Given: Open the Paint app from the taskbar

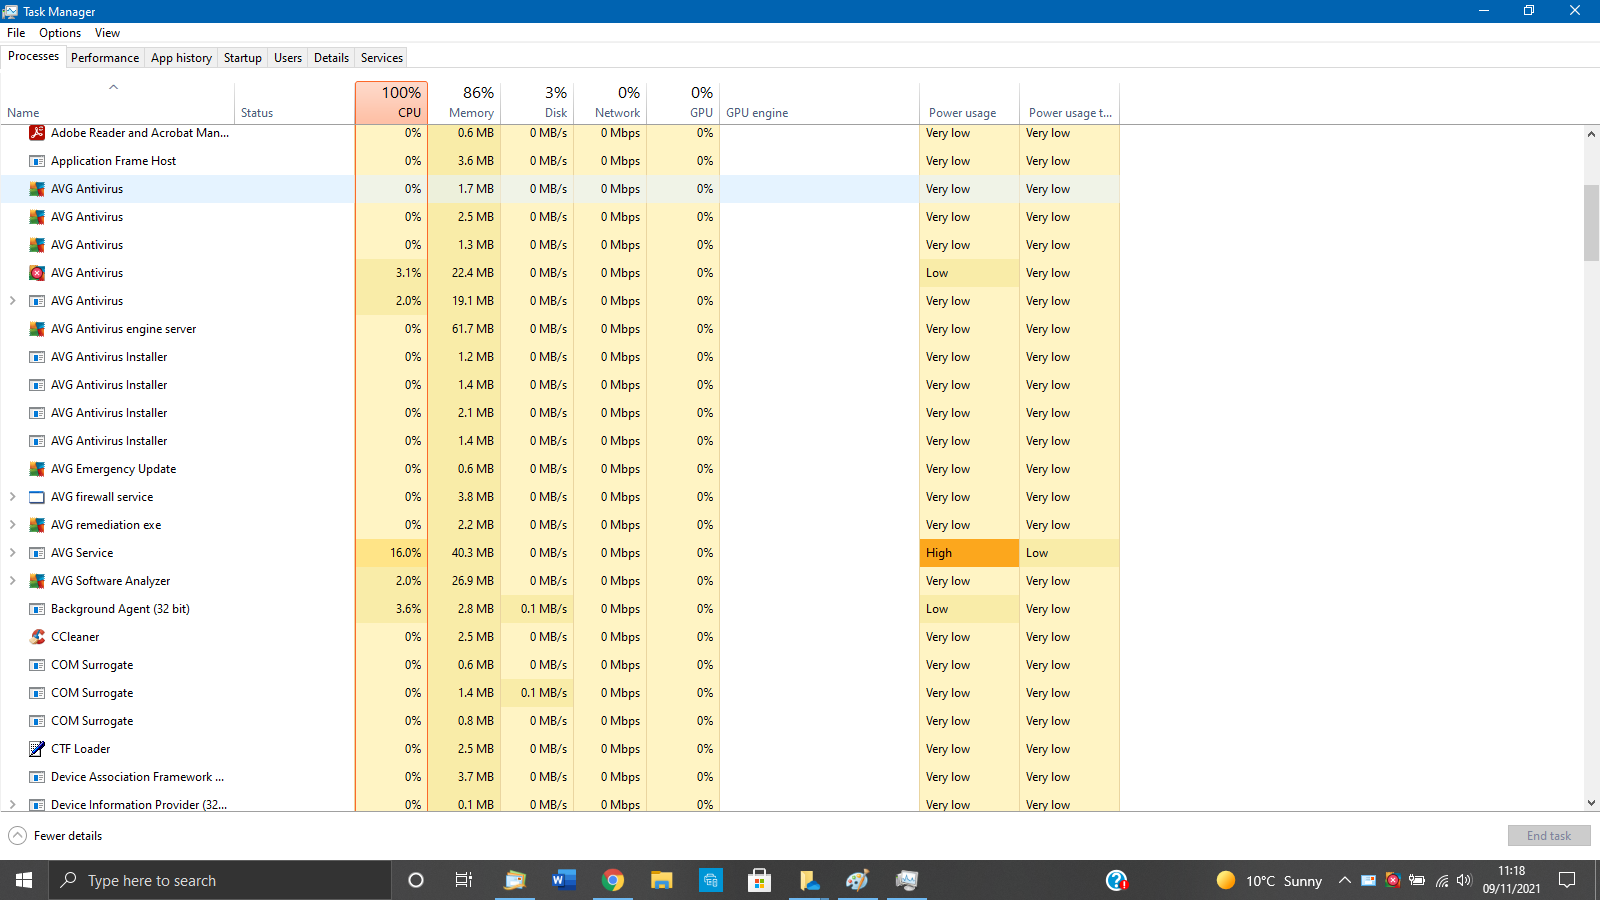Looking at the screenshot, I should (858, 880).
